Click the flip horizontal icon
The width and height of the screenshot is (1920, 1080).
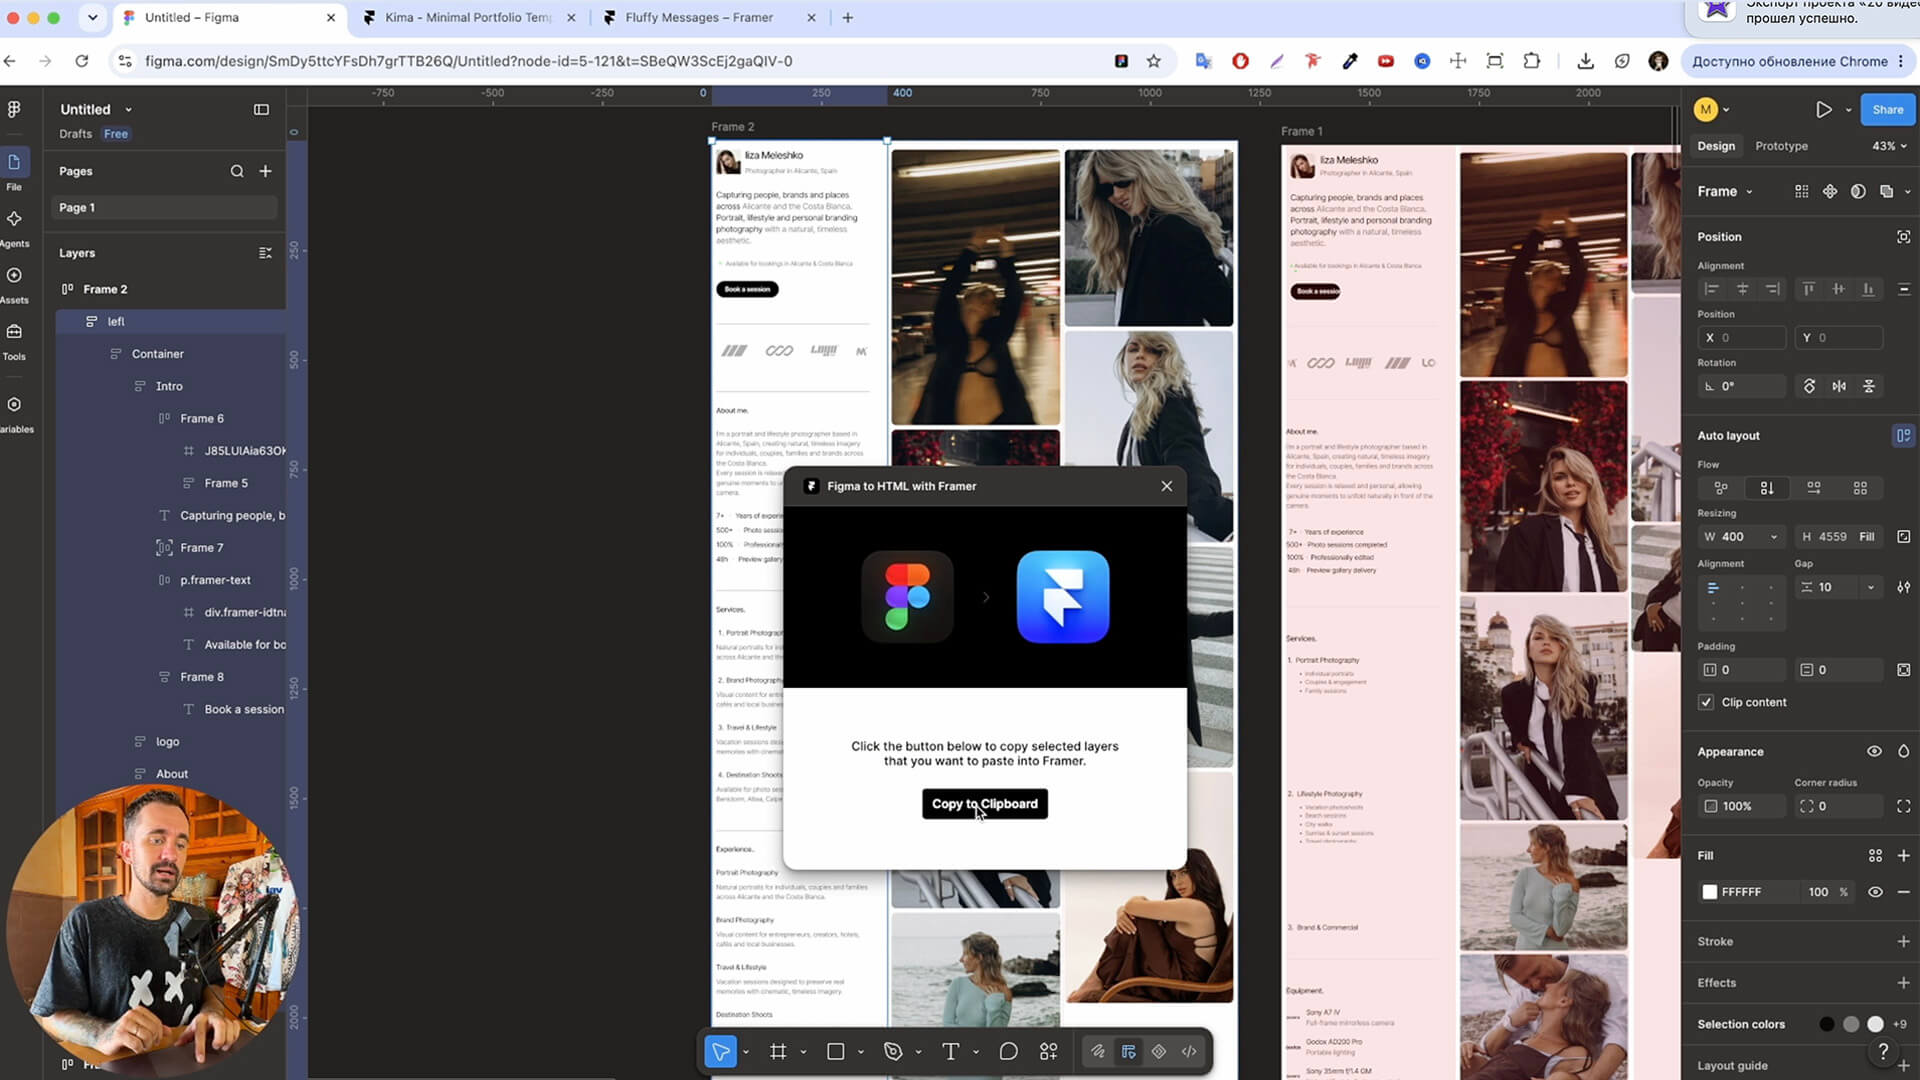pyautogui.click(x=1839, y=386)
